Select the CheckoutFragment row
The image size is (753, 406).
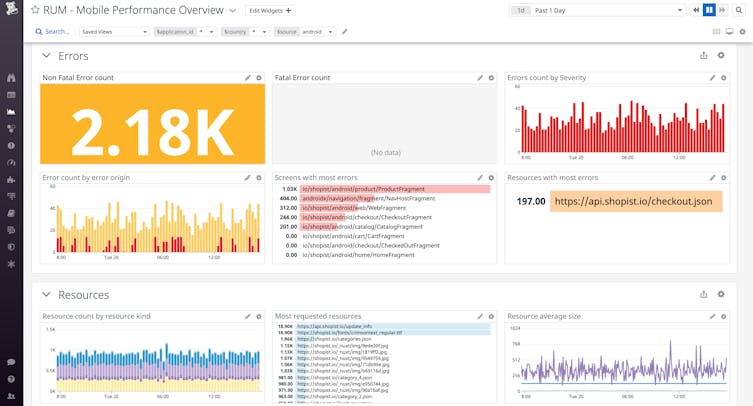pos(384,217)
